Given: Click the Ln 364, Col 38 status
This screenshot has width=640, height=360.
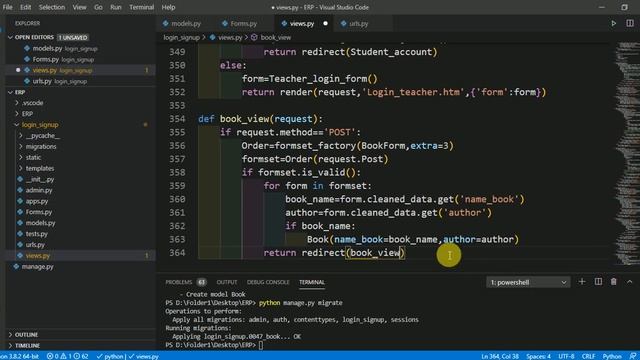Looking at the screenshot, I should tap(500, 356).
